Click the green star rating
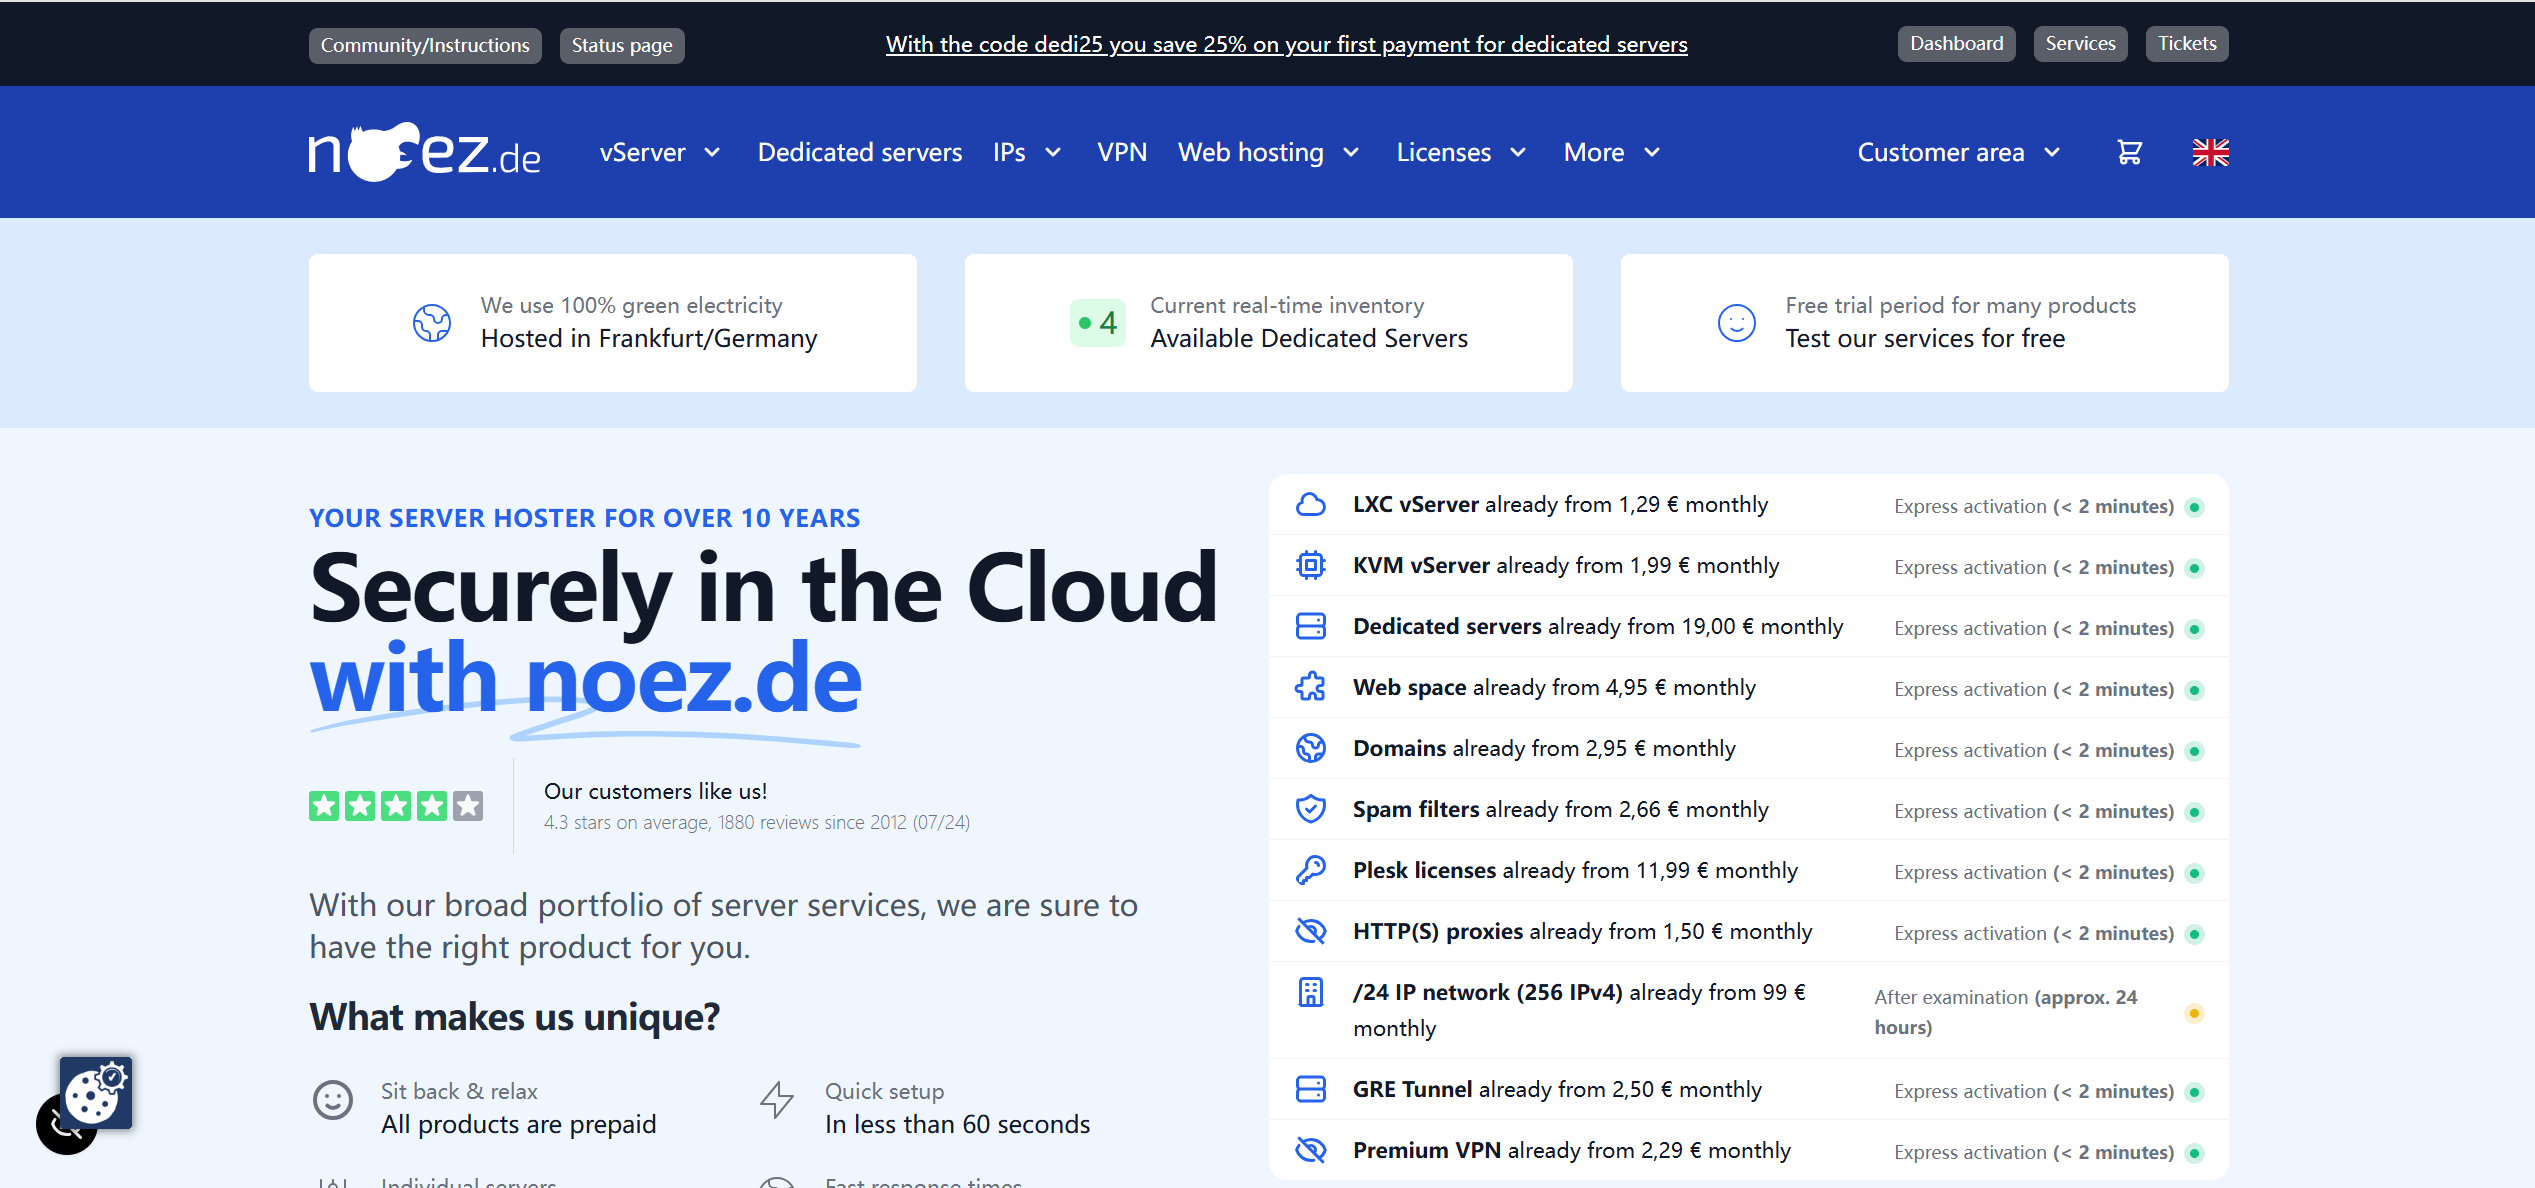Viewport: 2535px width, 1188px height. click(396, 806)
